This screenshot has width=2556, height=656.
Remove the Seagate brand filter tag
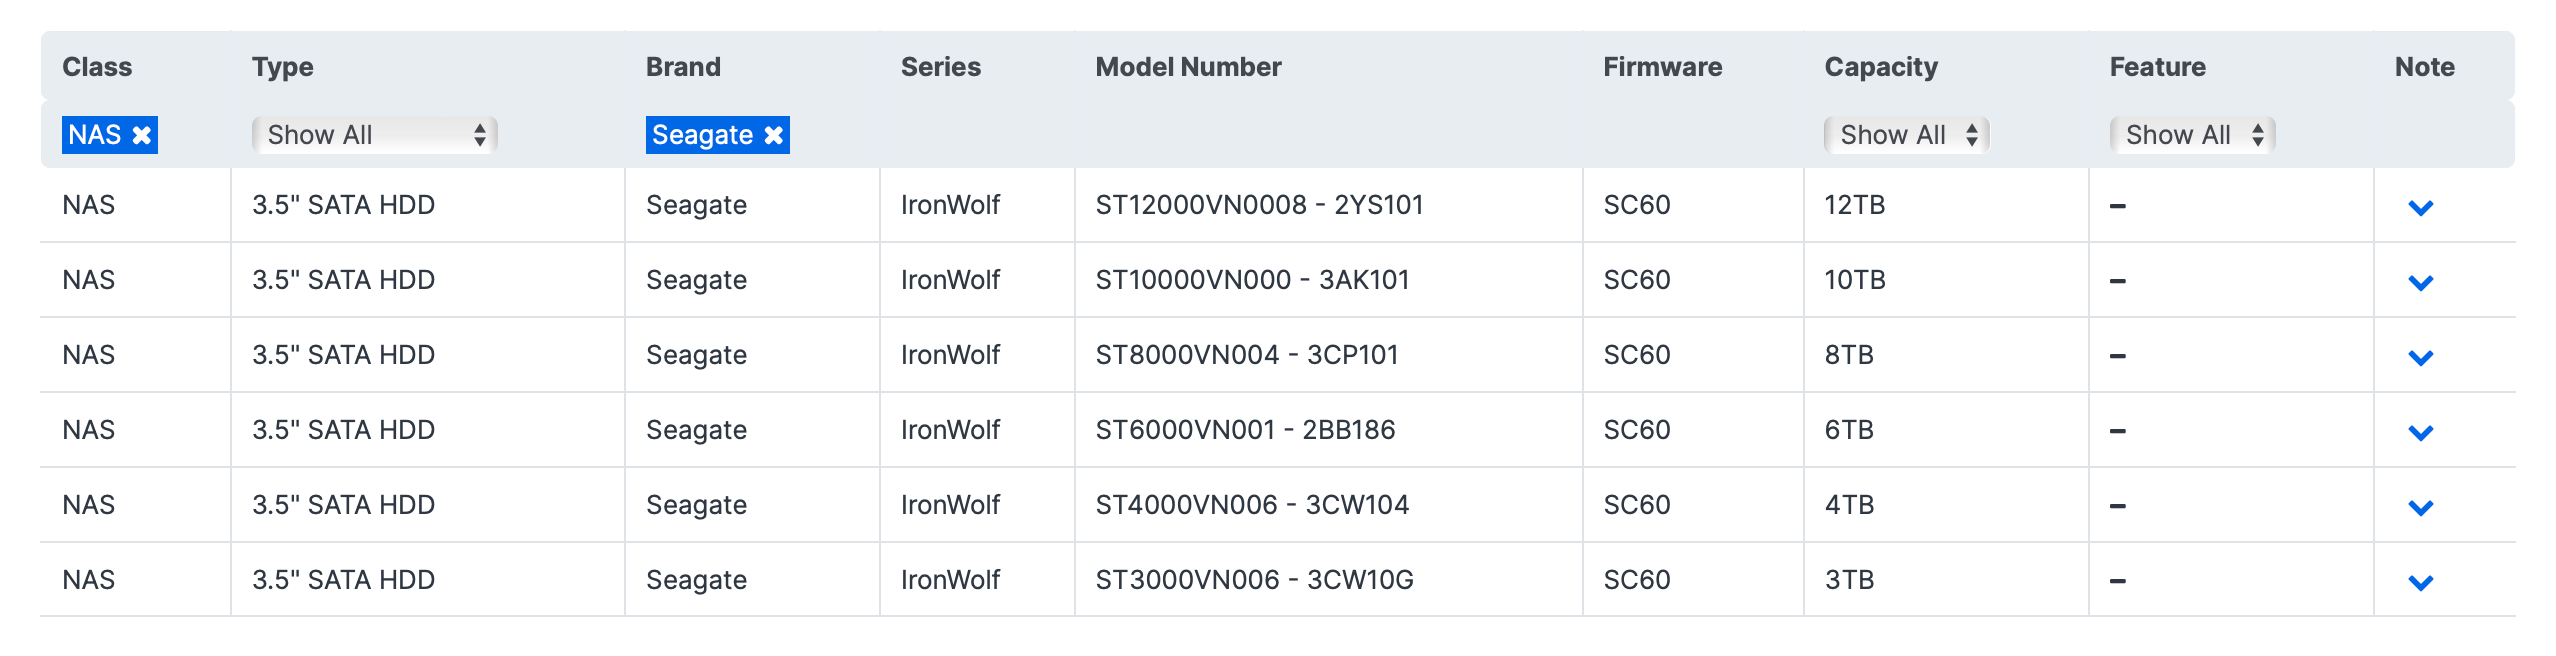pyautogui.click(x=773, y=135)
